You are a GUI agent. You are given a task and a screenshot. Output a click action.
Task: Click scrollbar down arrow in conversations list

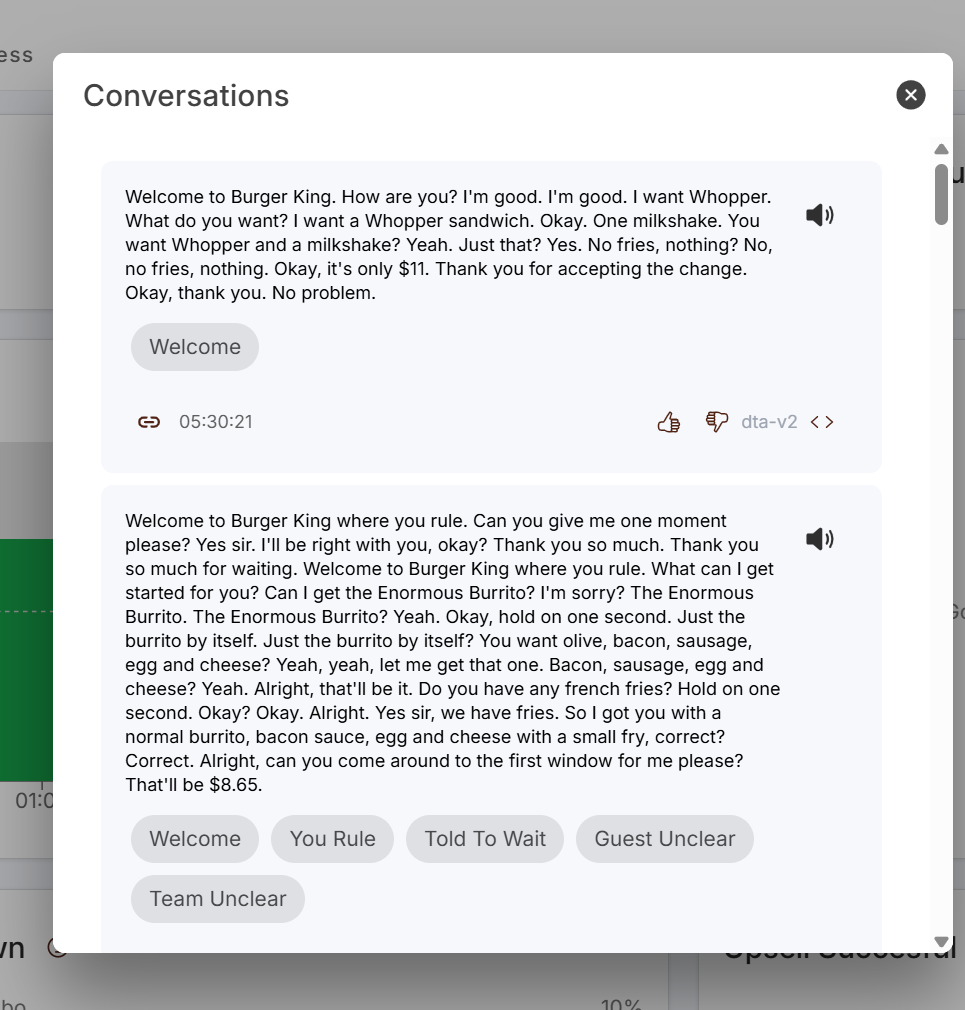click(941, 942)
